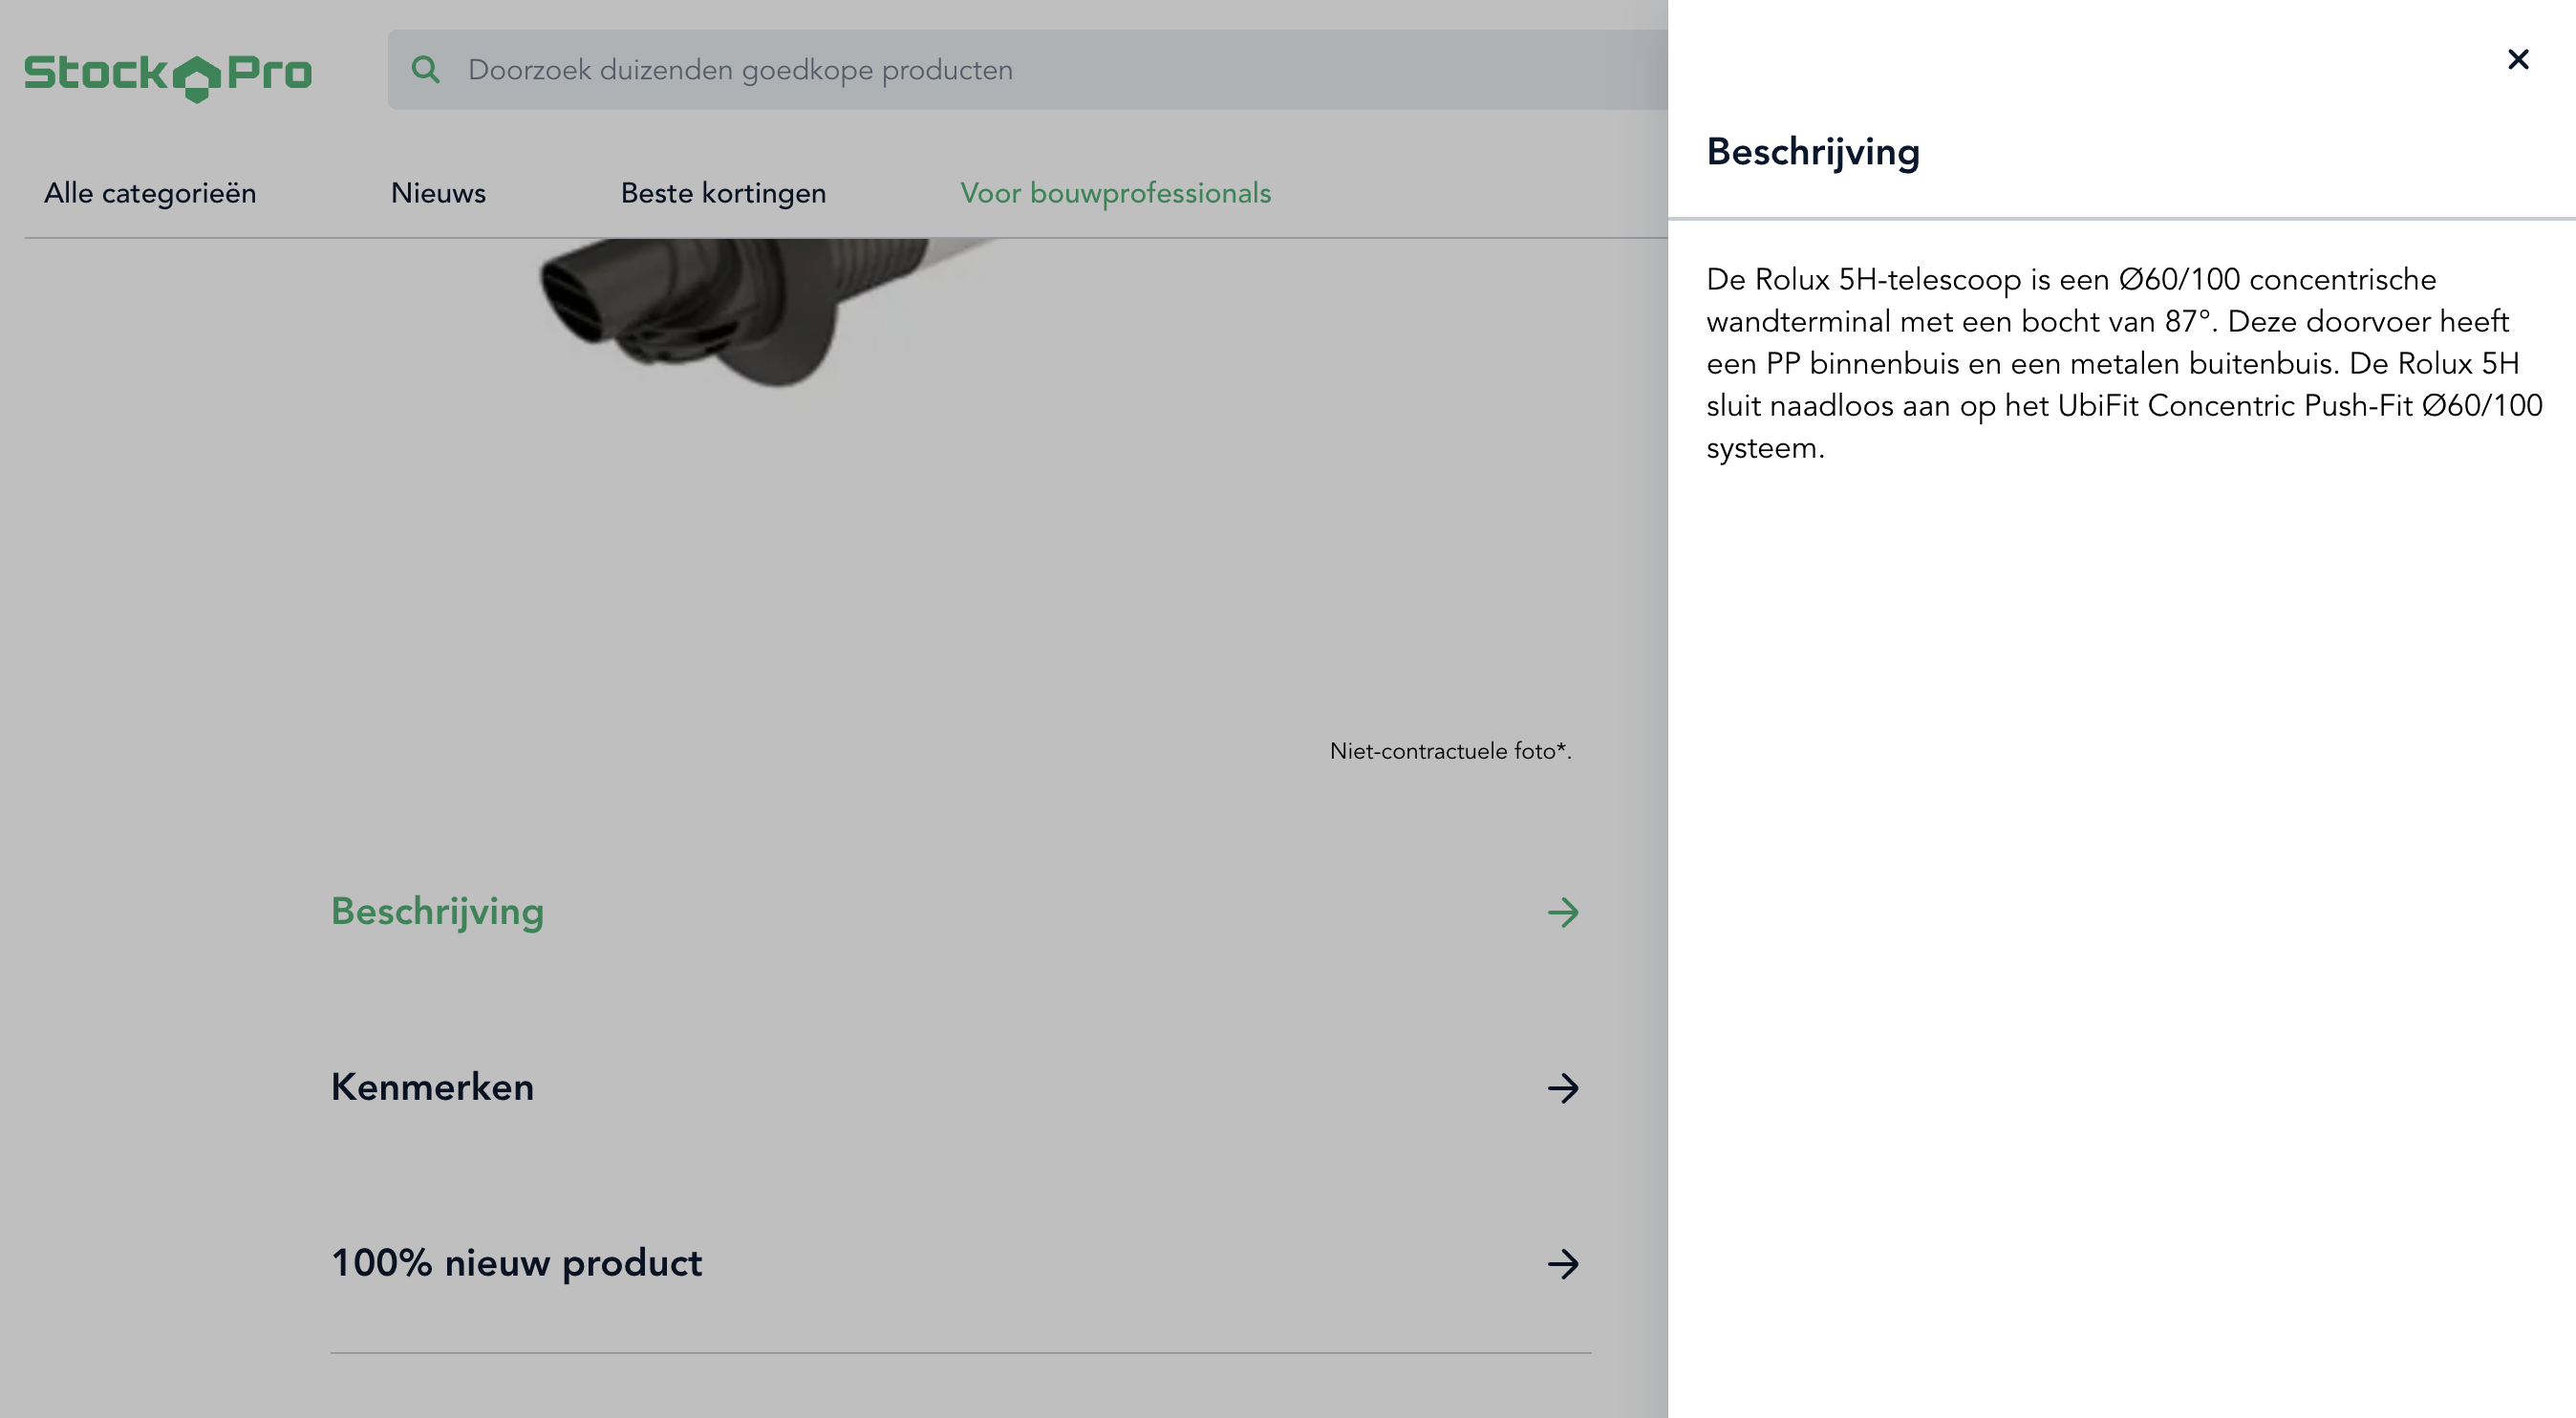Click the arrow next to Kenmerken
The image size is (2576, 1418).
pos(1563,1088)
